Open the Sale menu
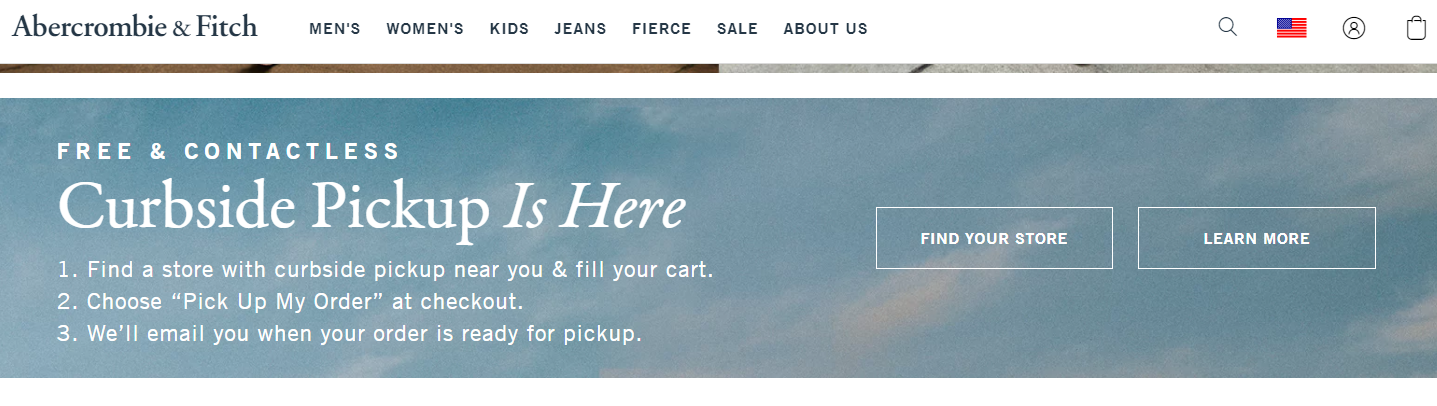Screen dimensions: 1437x406 737,29
